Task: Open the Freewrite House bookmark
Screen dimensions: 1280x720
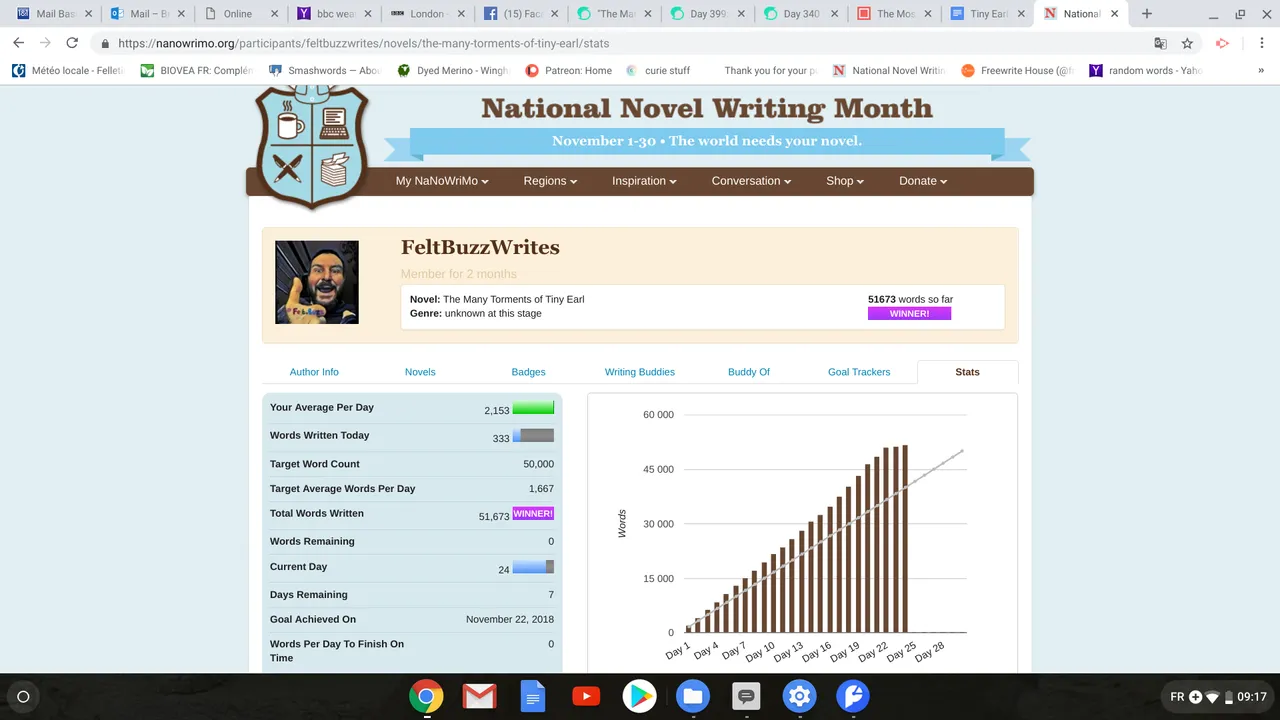Action: coord(1017,71)
